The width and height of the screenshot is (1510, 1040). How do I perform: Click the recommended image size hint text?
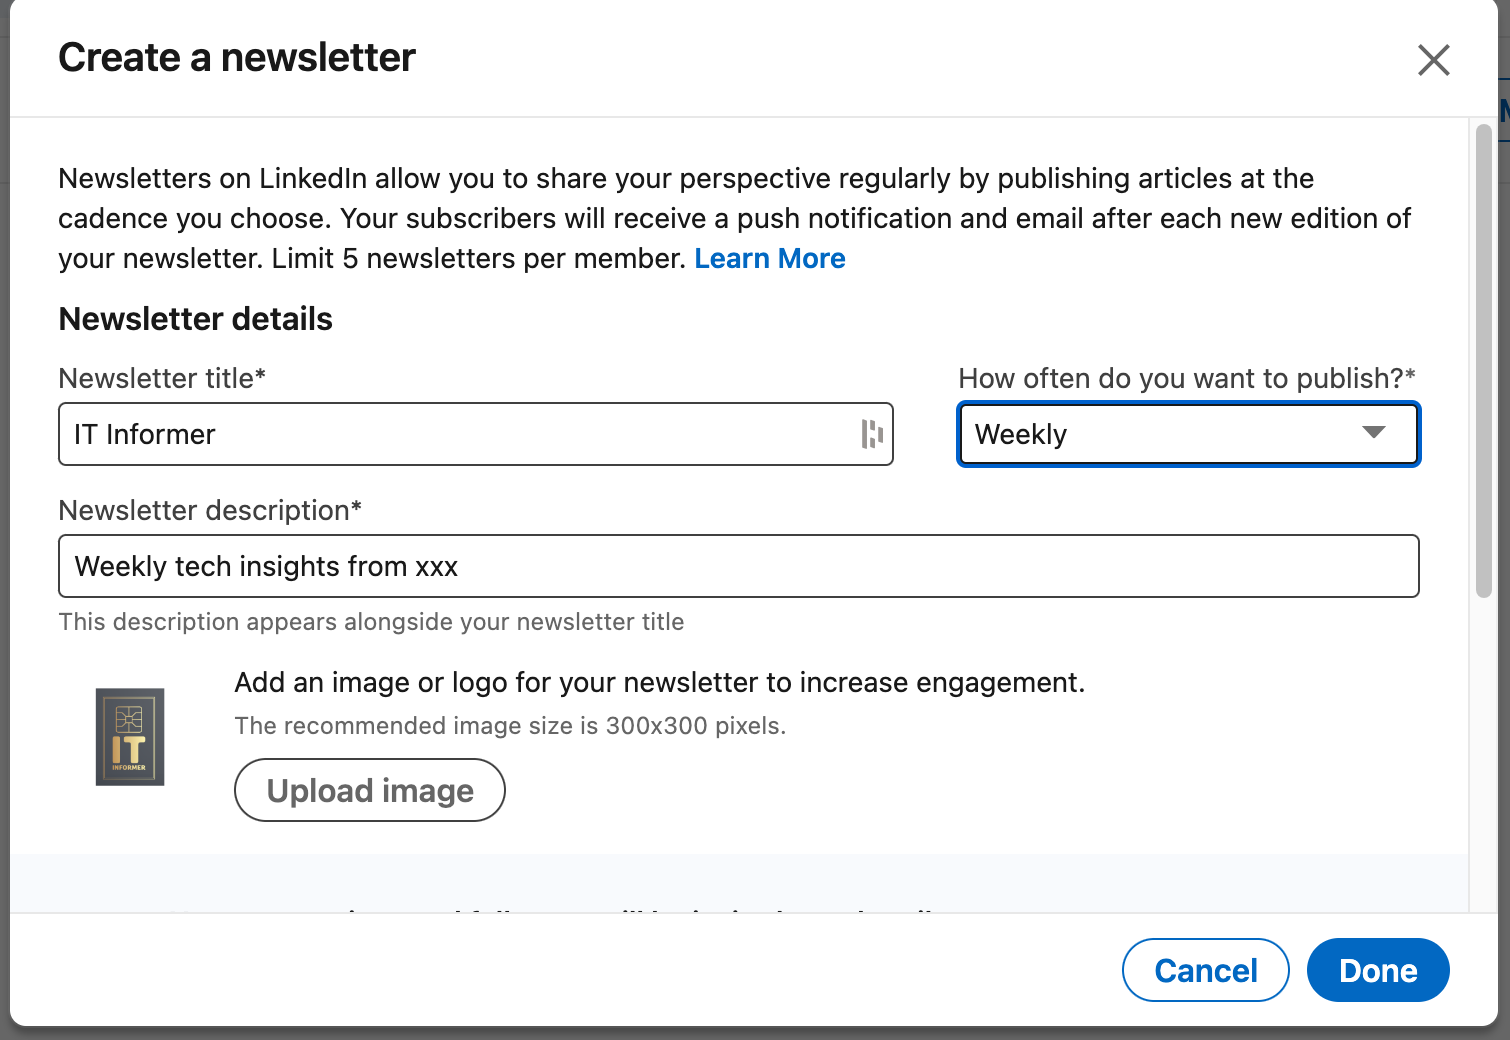tap(510, 726)
